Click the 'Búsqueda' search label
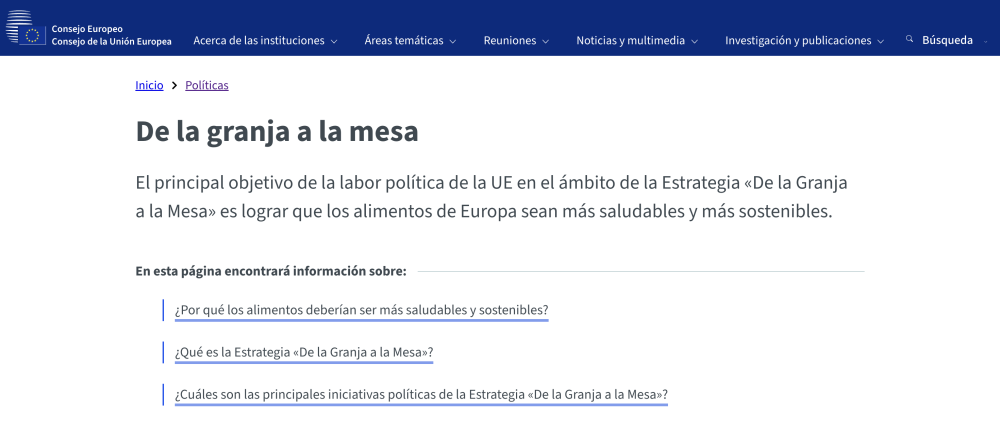Screen dimensions: 1000x442 (947, 41)
